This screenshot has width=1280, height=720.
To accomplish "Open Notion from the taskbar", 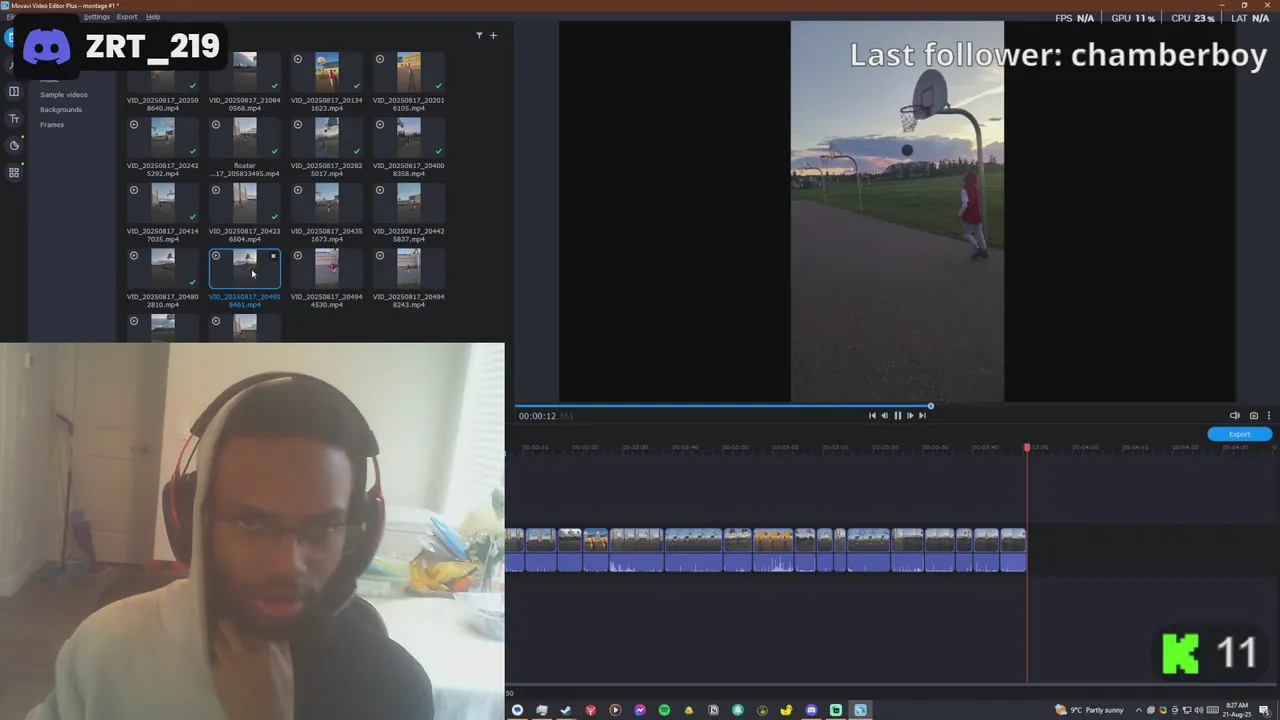I will (713, 710).
